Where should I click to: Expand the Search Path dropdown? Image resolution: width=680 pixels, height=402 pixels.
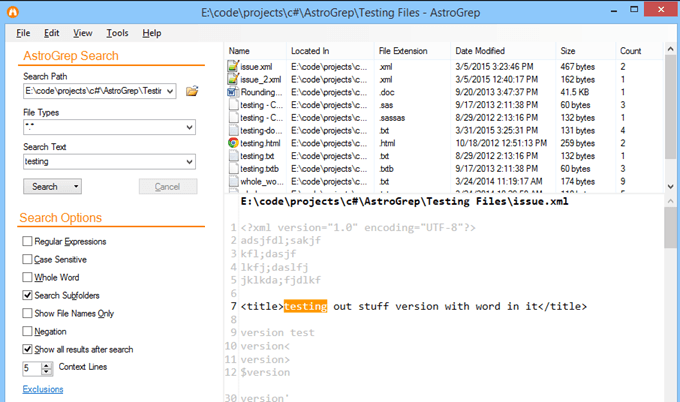170,91
